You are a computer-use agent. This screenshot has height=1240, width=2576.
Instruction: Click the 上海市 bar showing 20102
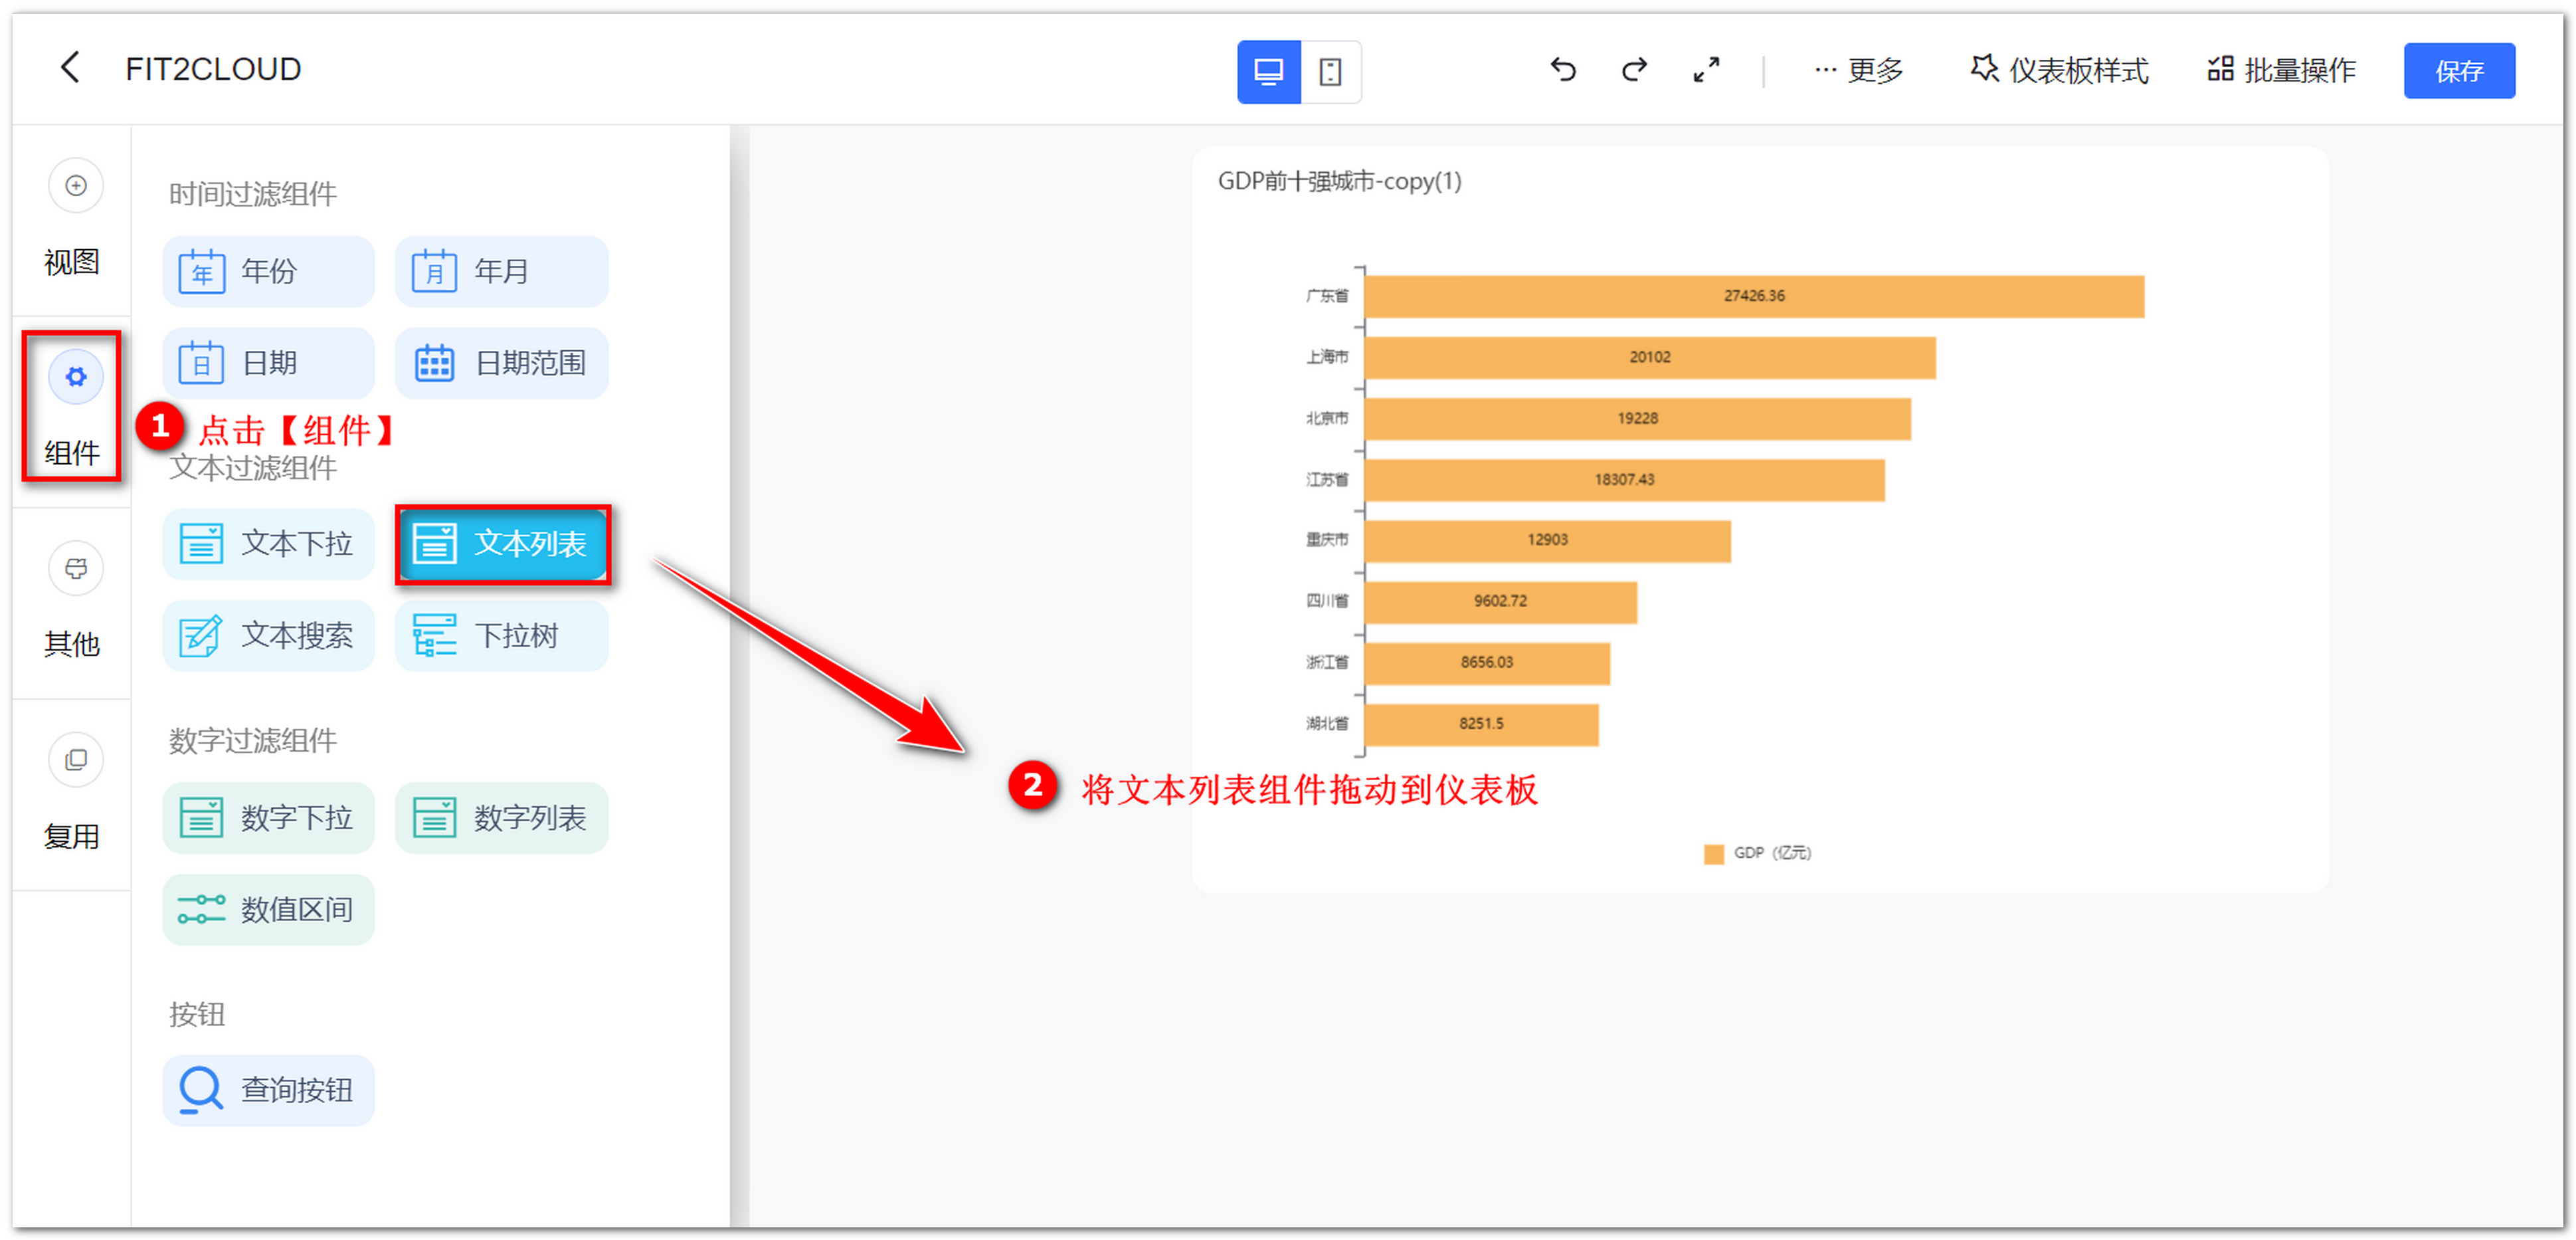tap(1650, 357)
